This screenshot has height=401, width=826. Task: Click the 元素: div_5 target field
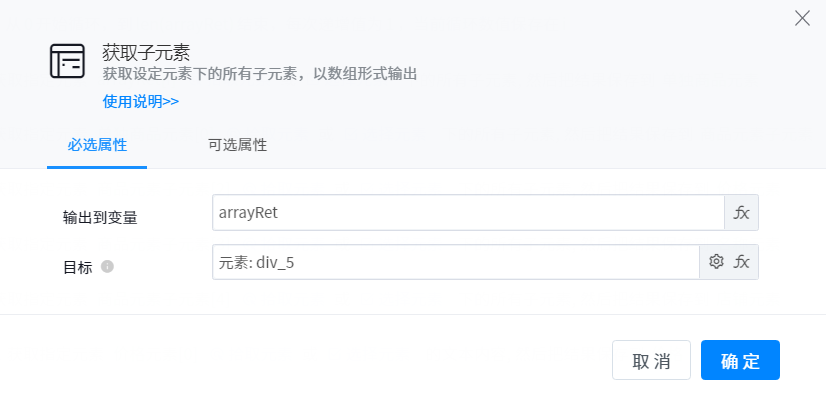455,262
